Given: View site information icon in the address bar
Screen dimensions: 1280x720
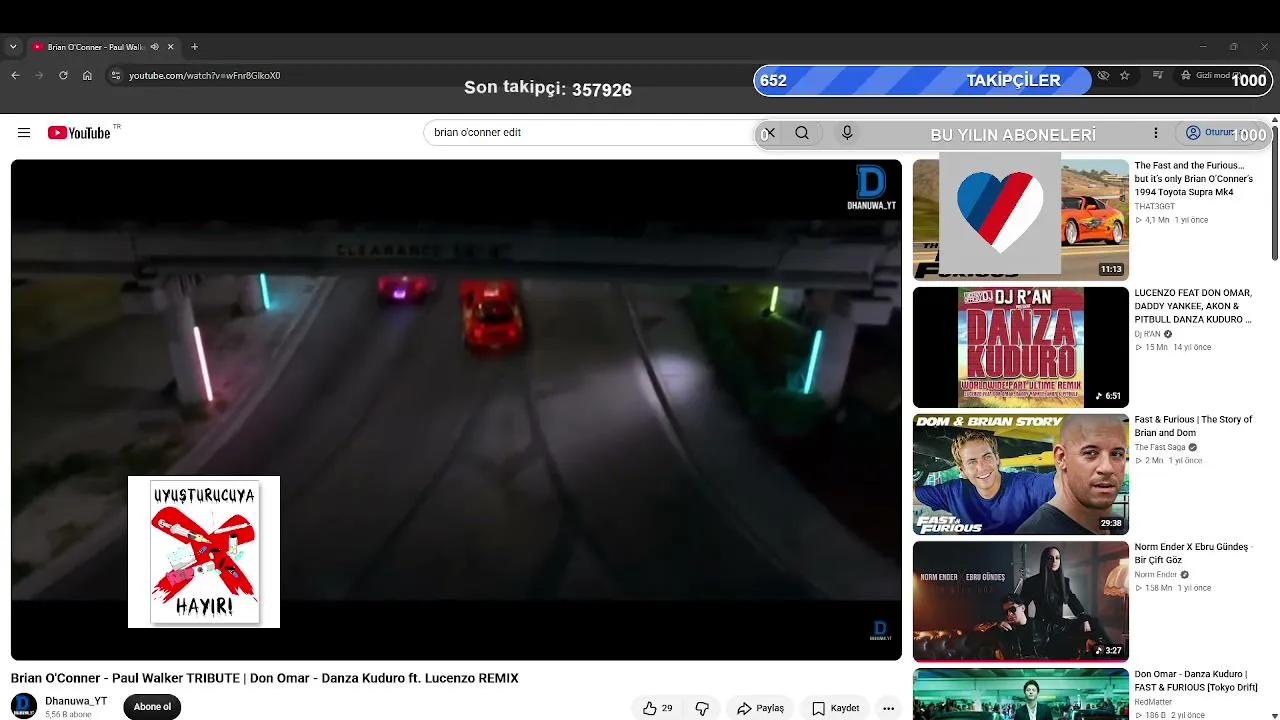Looking at the screenshot, I should 115,75.
